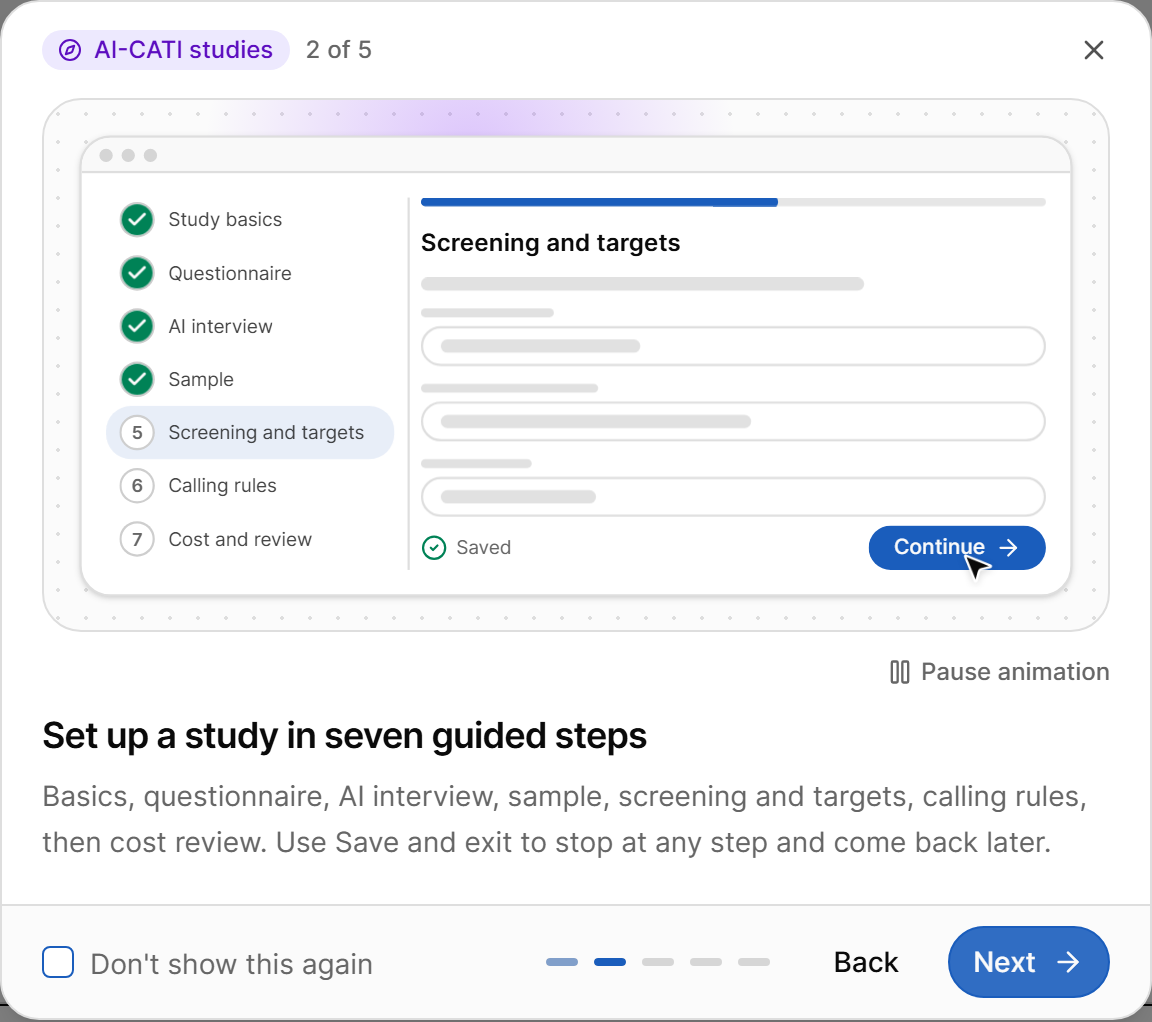Click the AI-CATI studies compass badge

click(166, 50)
